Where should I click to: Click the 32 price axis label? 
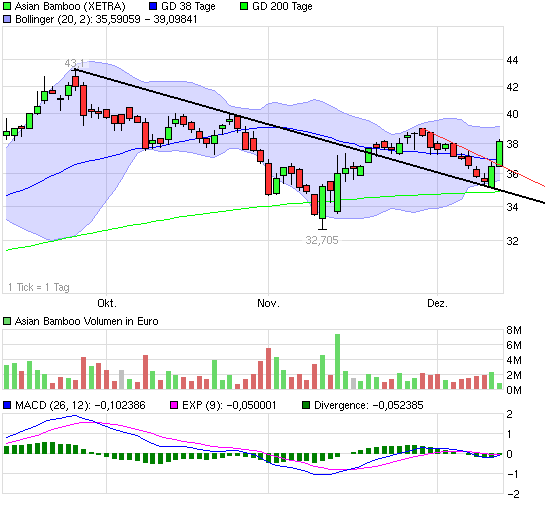[x=512, y=241]
